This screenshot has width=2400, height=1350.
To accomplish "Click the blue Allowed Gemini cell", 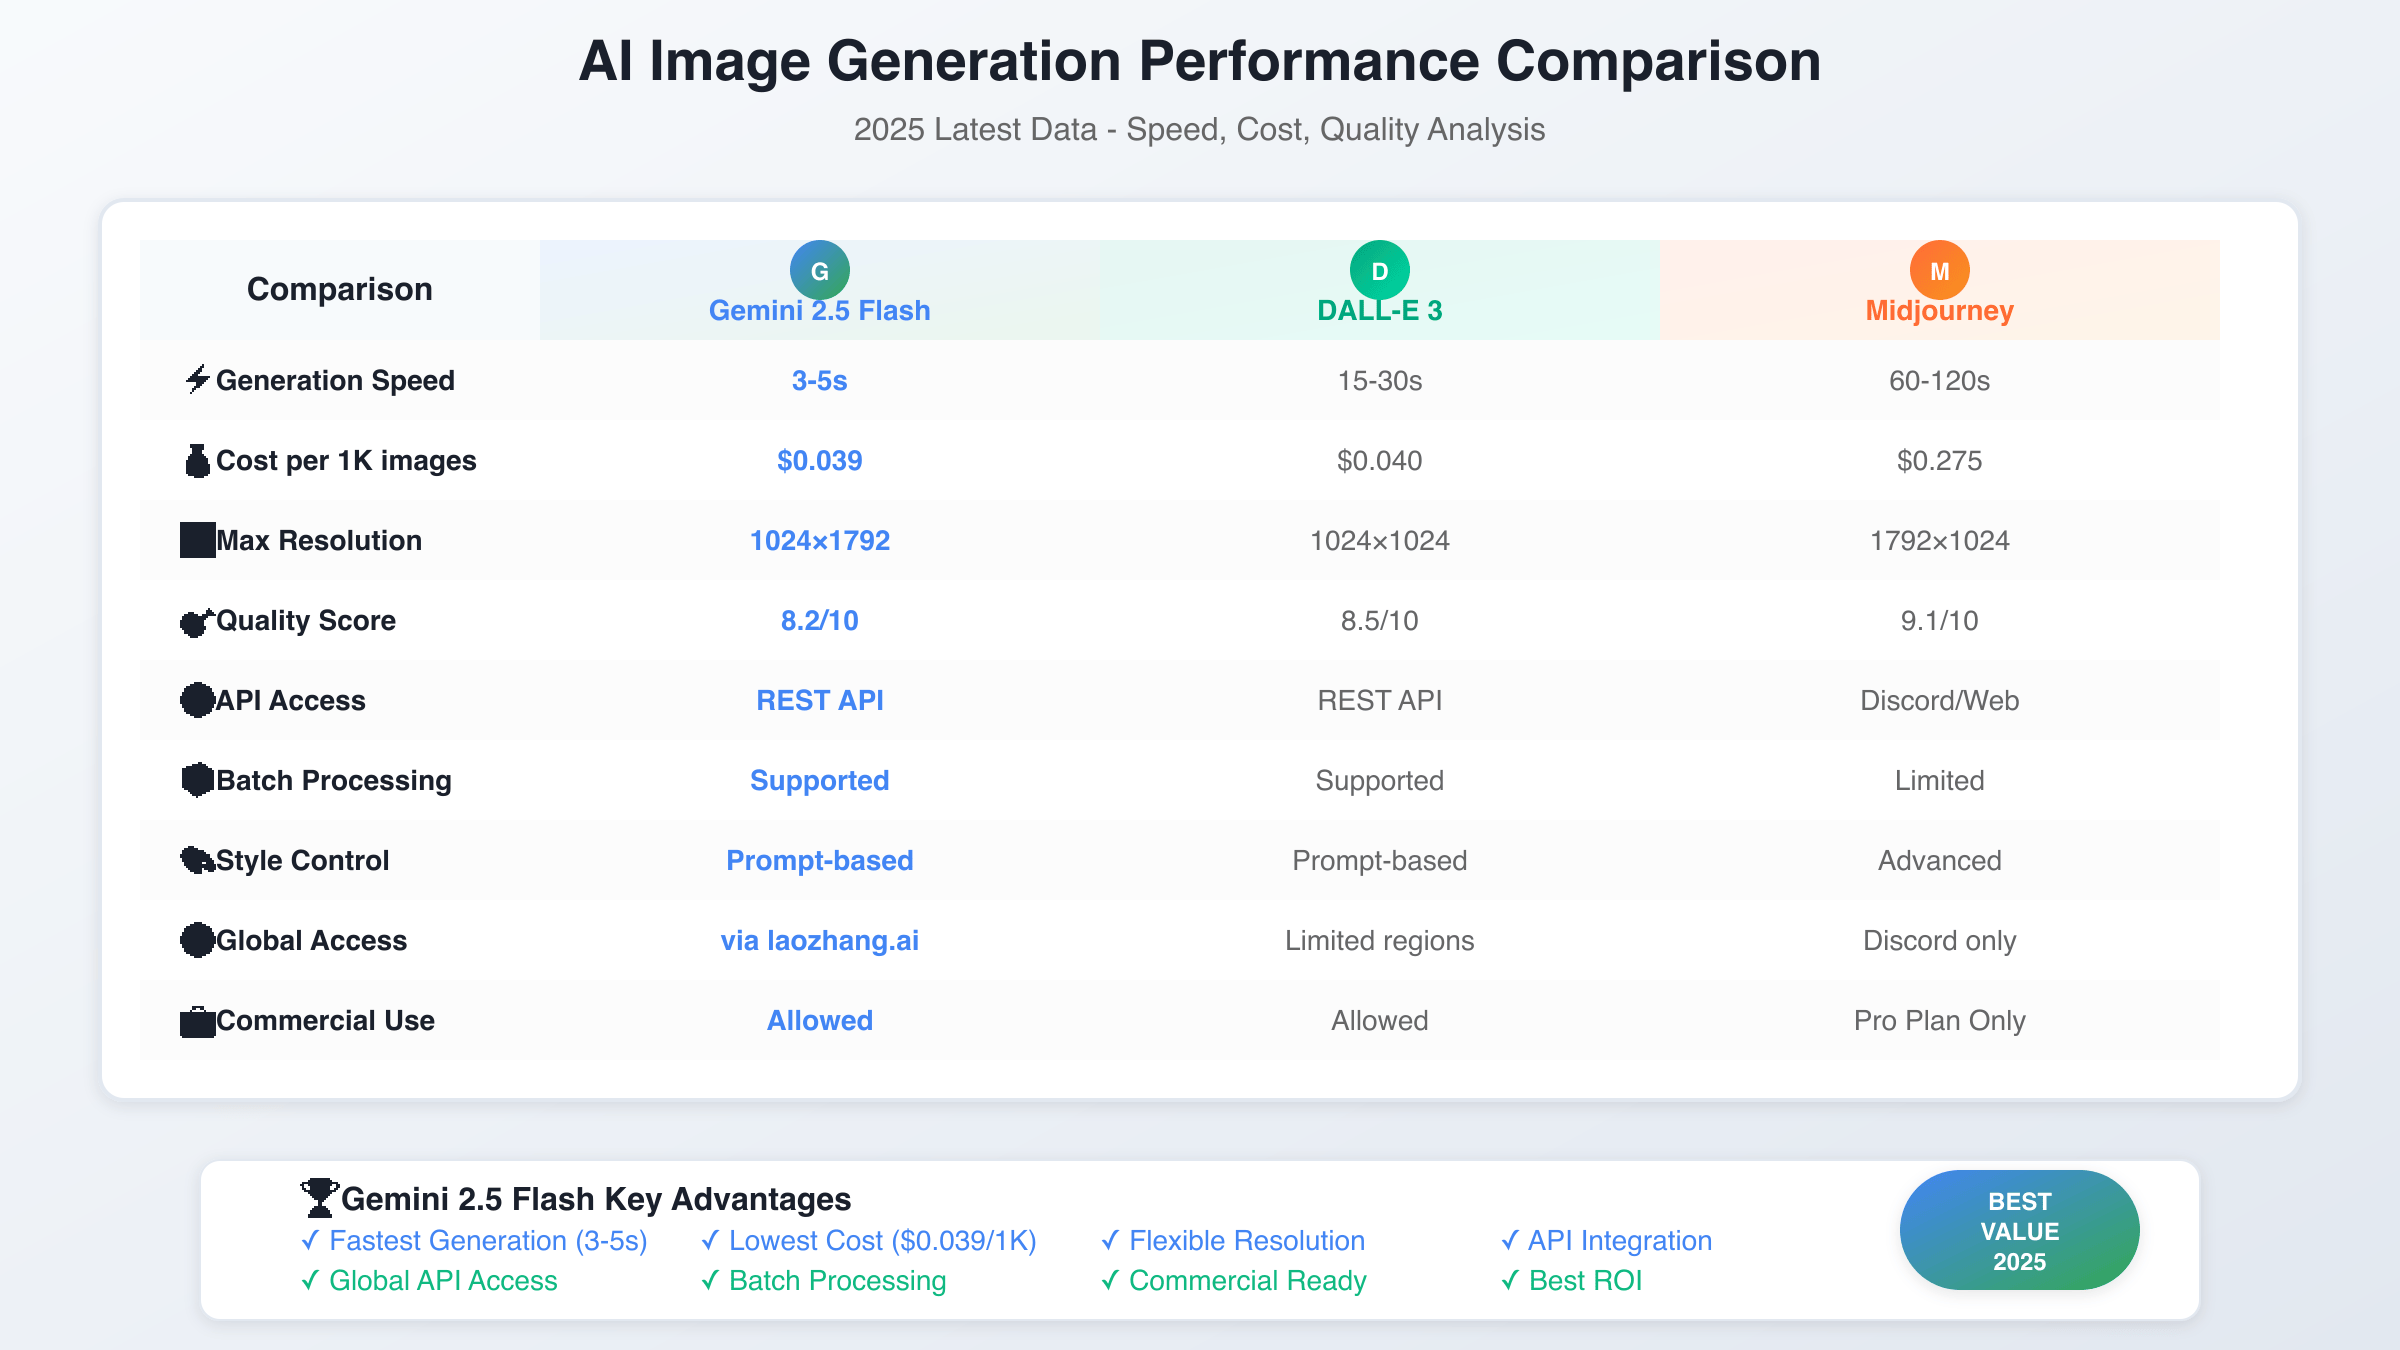I will click(x=820, y=1020).
